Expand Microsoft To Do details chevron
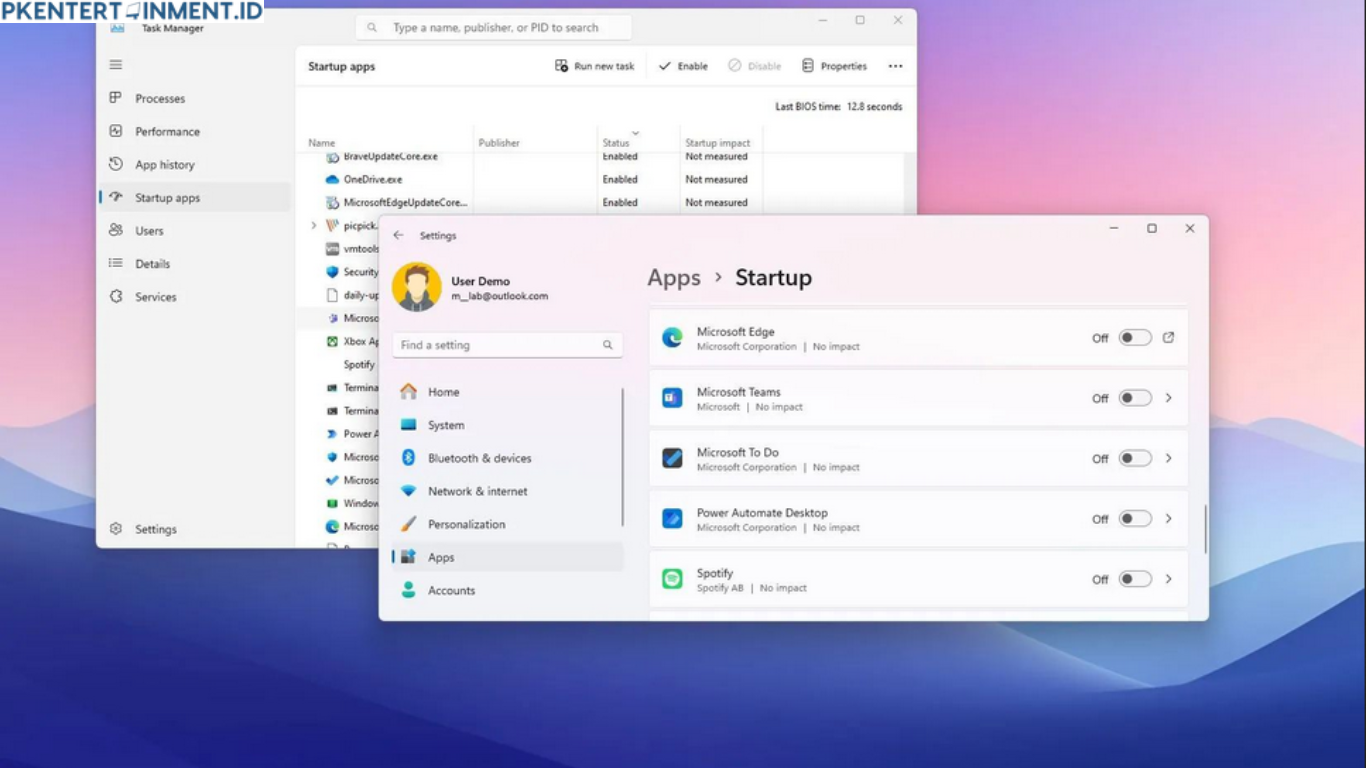 1168,458
